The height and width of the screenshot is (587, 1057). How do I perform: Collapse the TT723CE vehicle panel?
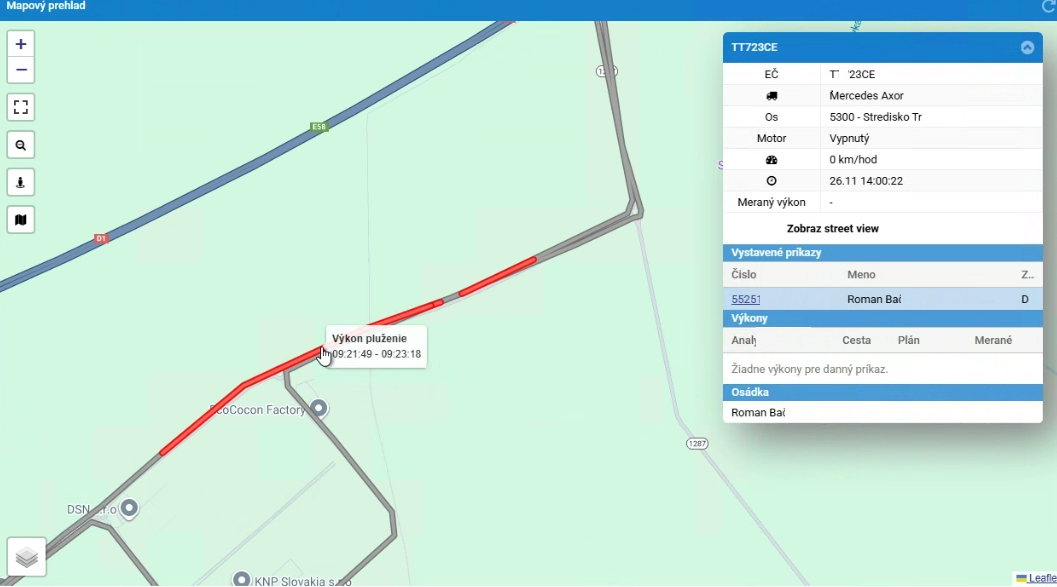pos(1027,47)
